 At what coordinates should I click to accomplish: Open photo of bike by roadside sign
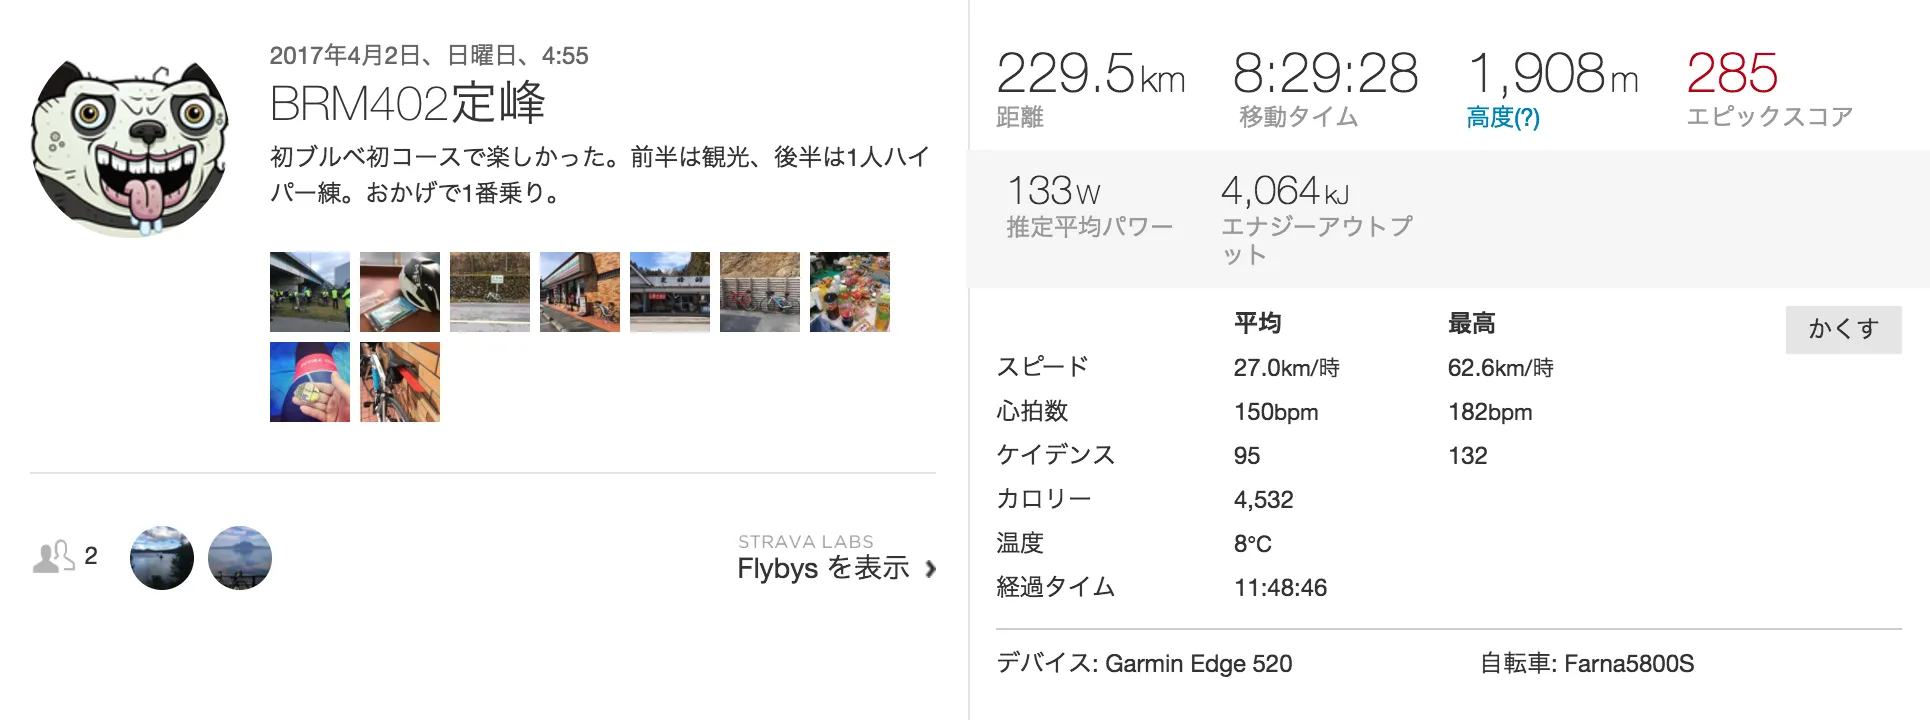(490, 292)
